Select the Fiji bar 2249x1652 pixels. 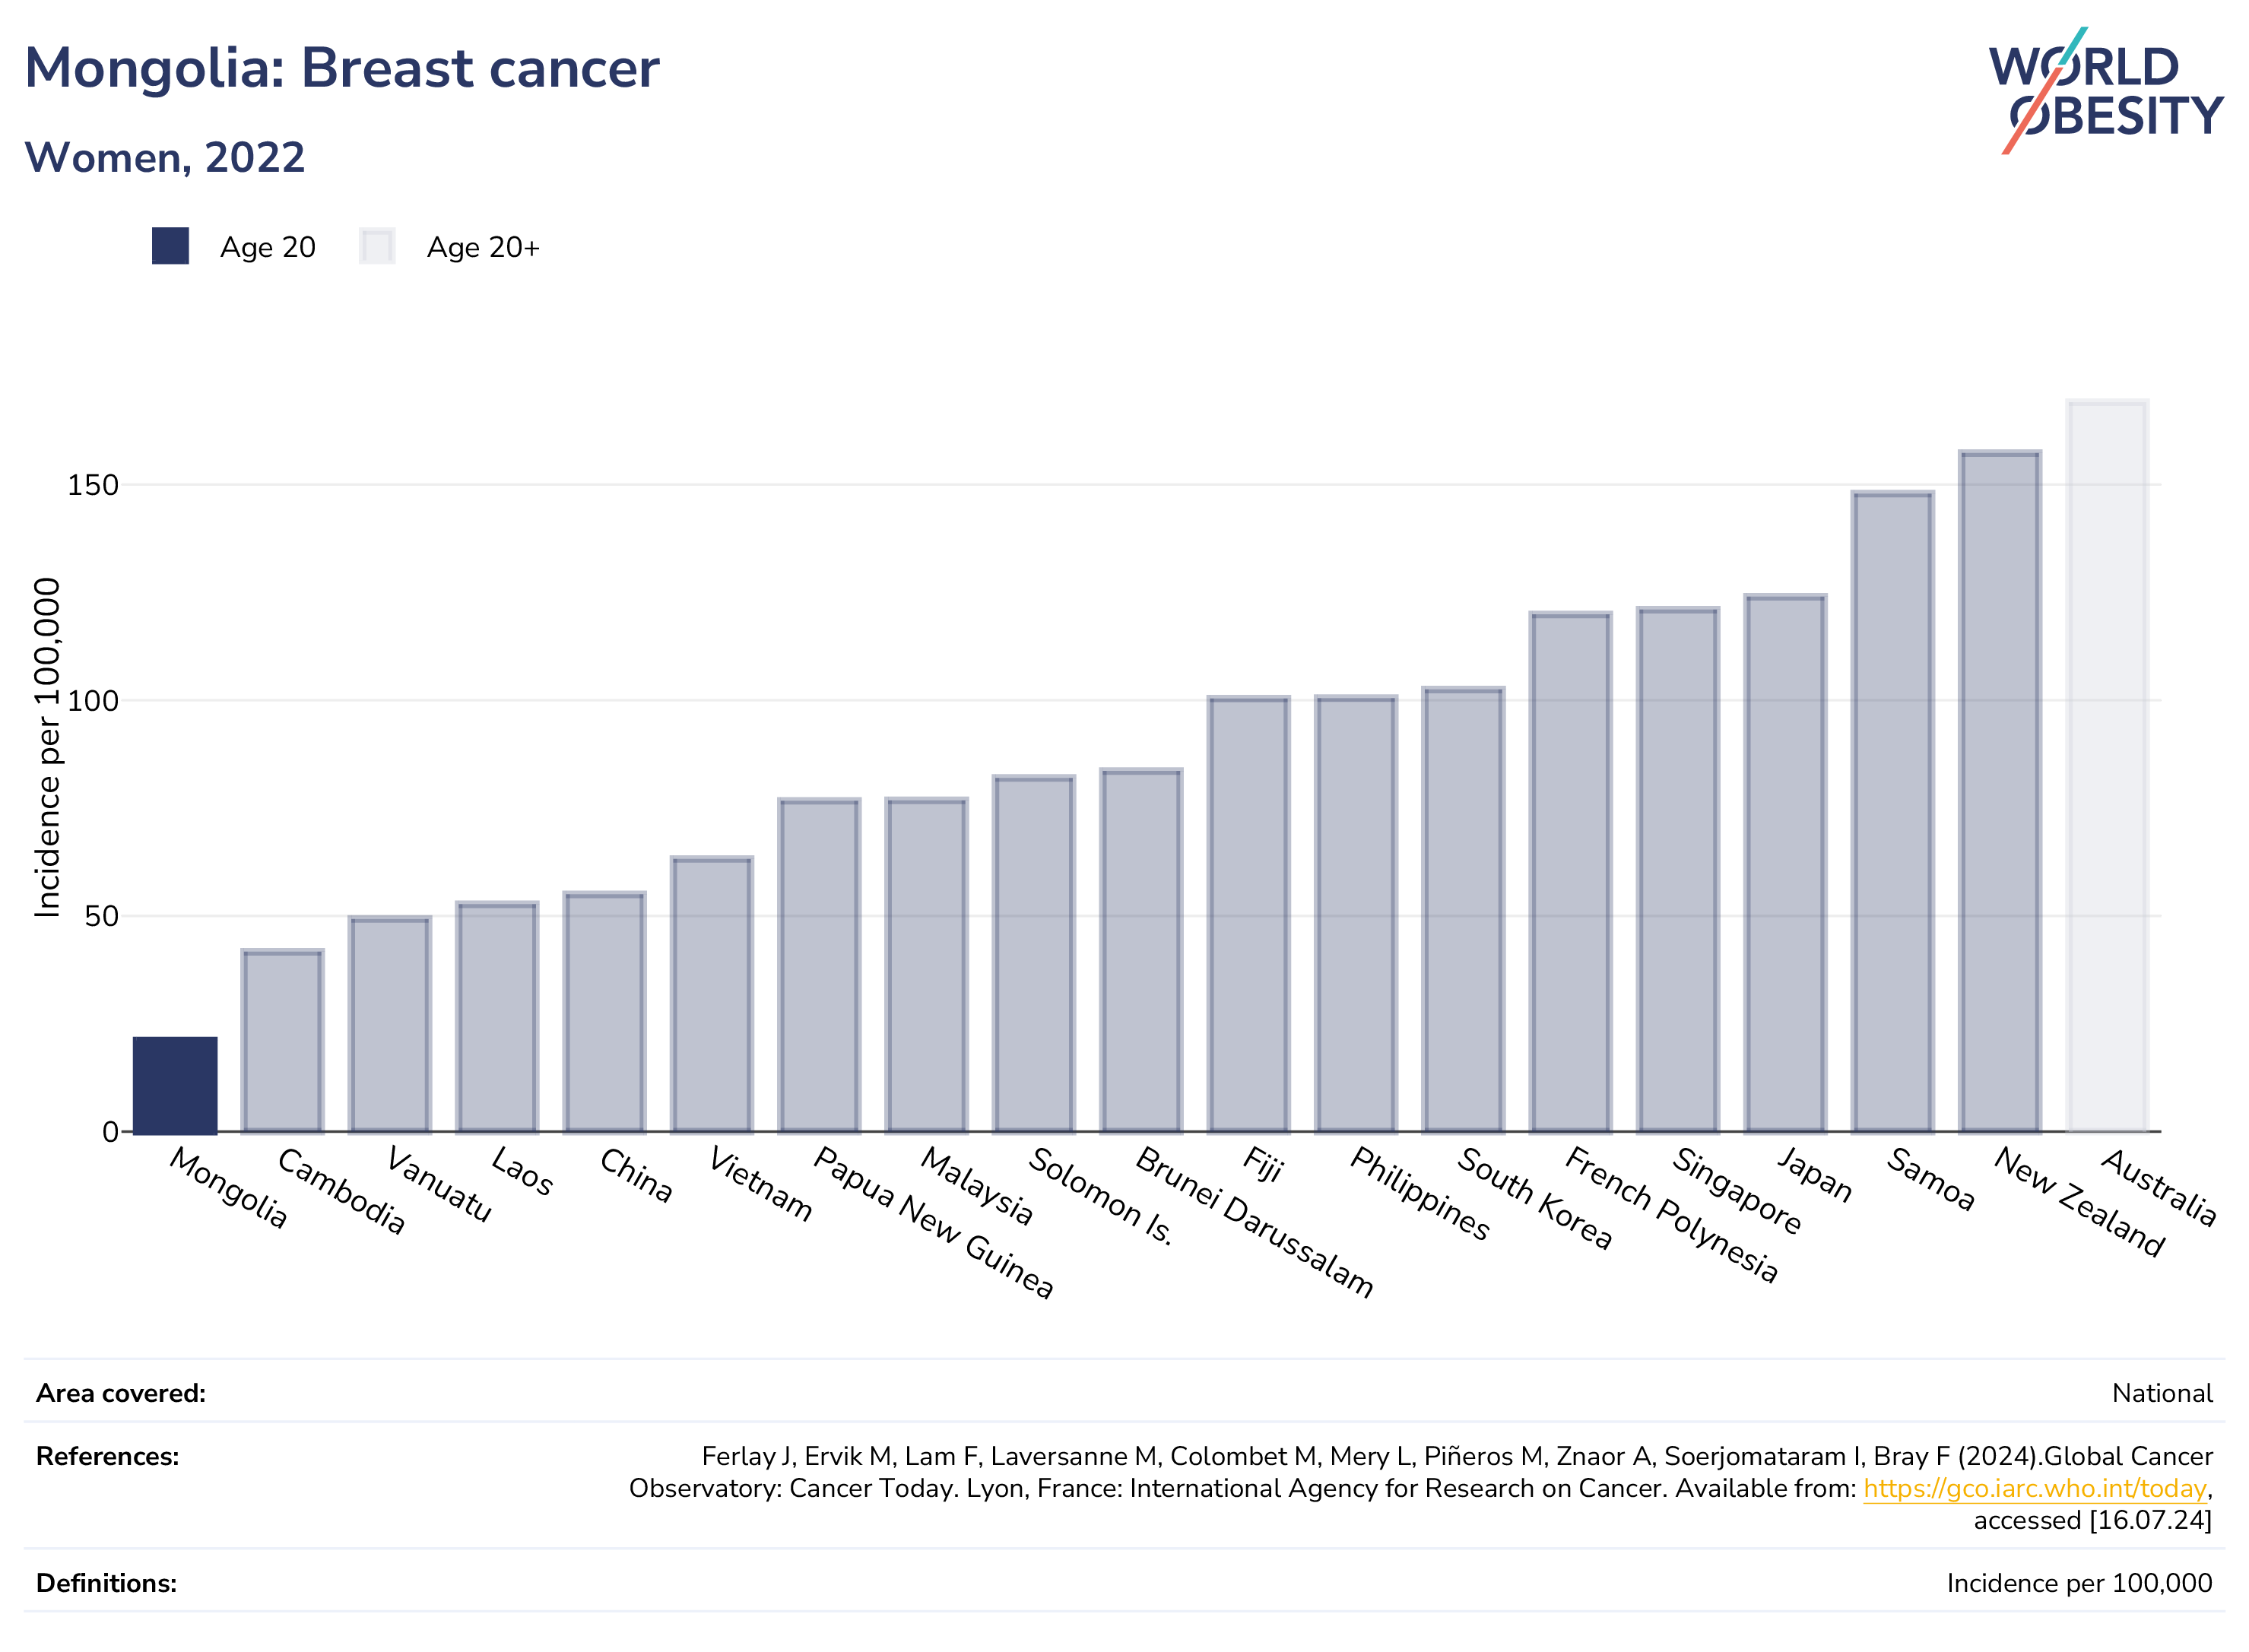[1248, 915]
